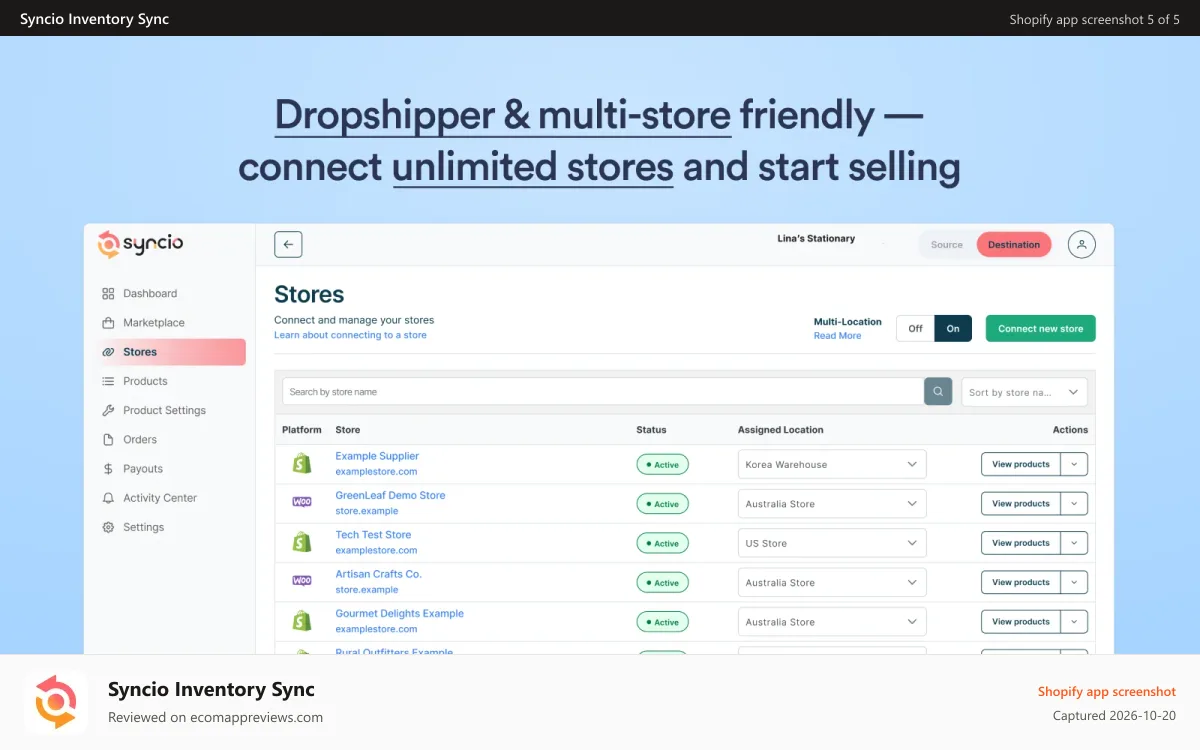Open Gourmet Delights Example location dropdown
Viewport: 1200px width, 750px height.
(832, 622)
